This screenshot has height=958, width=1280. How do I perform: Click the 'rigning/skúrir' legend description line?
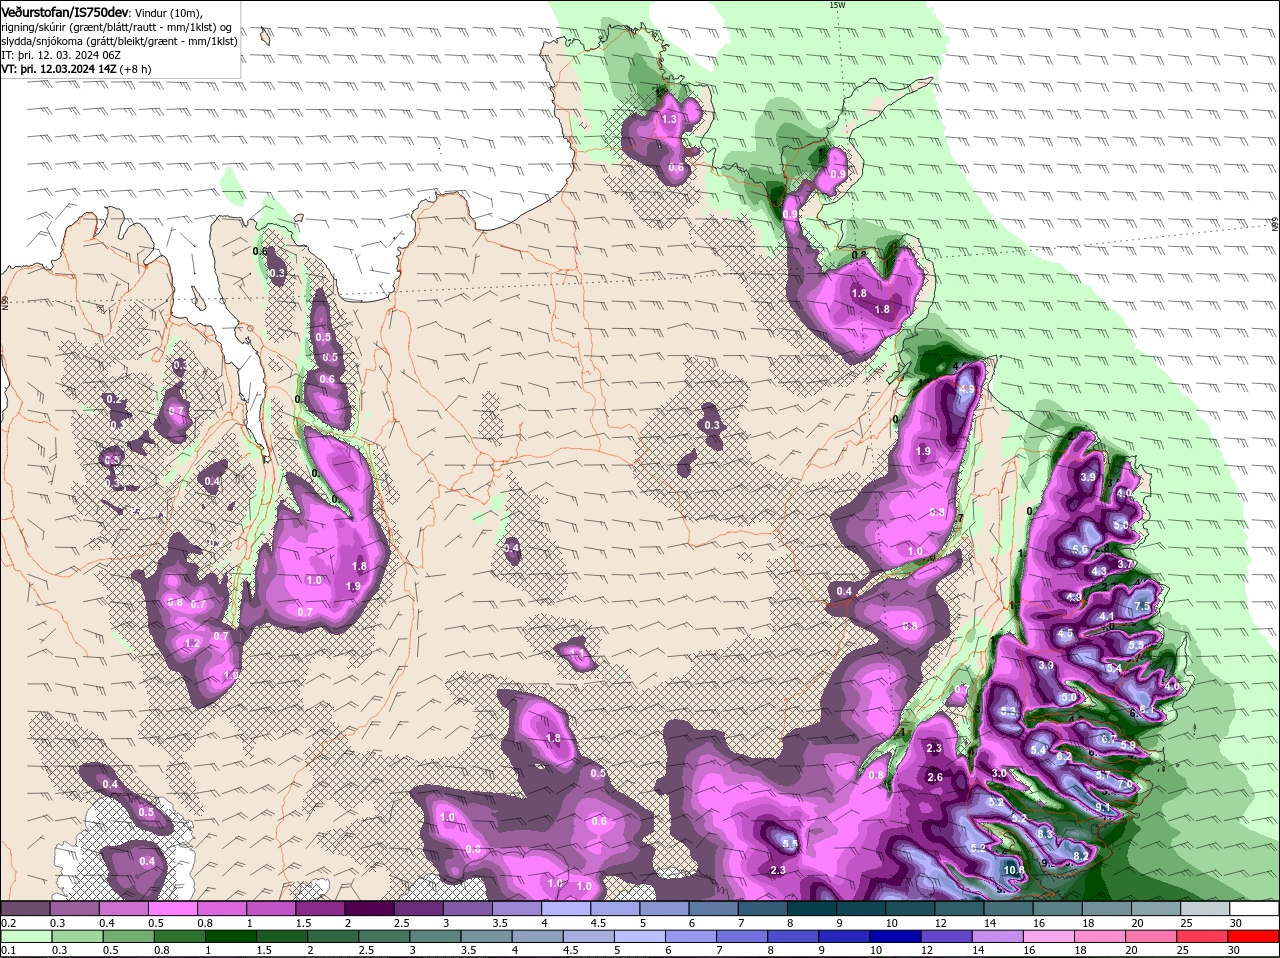click(x=117, y=27)
